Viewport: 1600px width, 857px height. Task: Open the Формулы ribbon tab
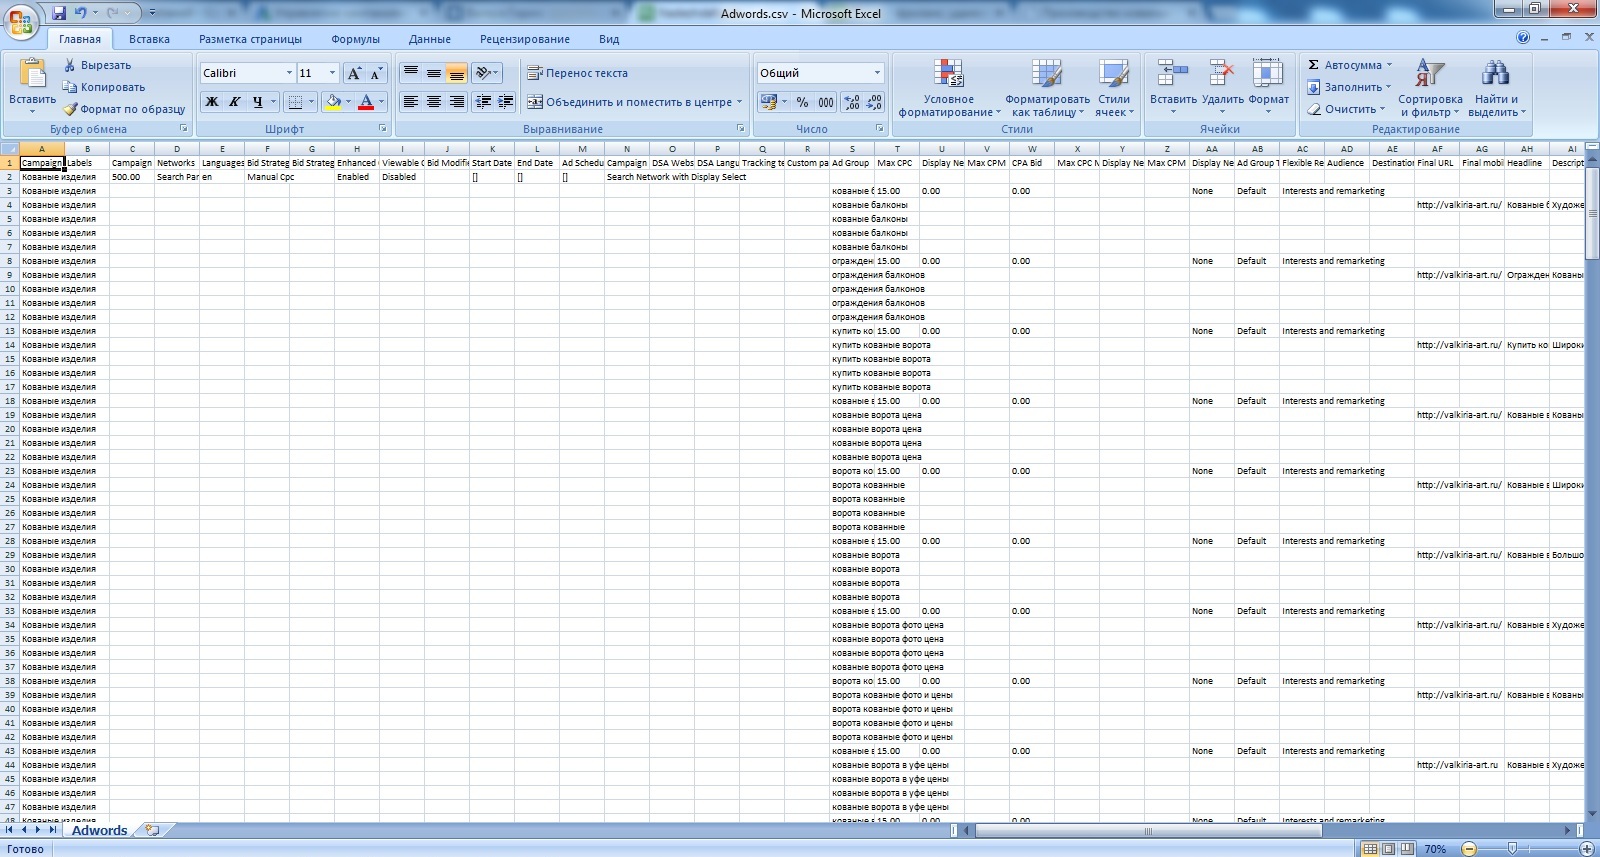click(355, 39)
